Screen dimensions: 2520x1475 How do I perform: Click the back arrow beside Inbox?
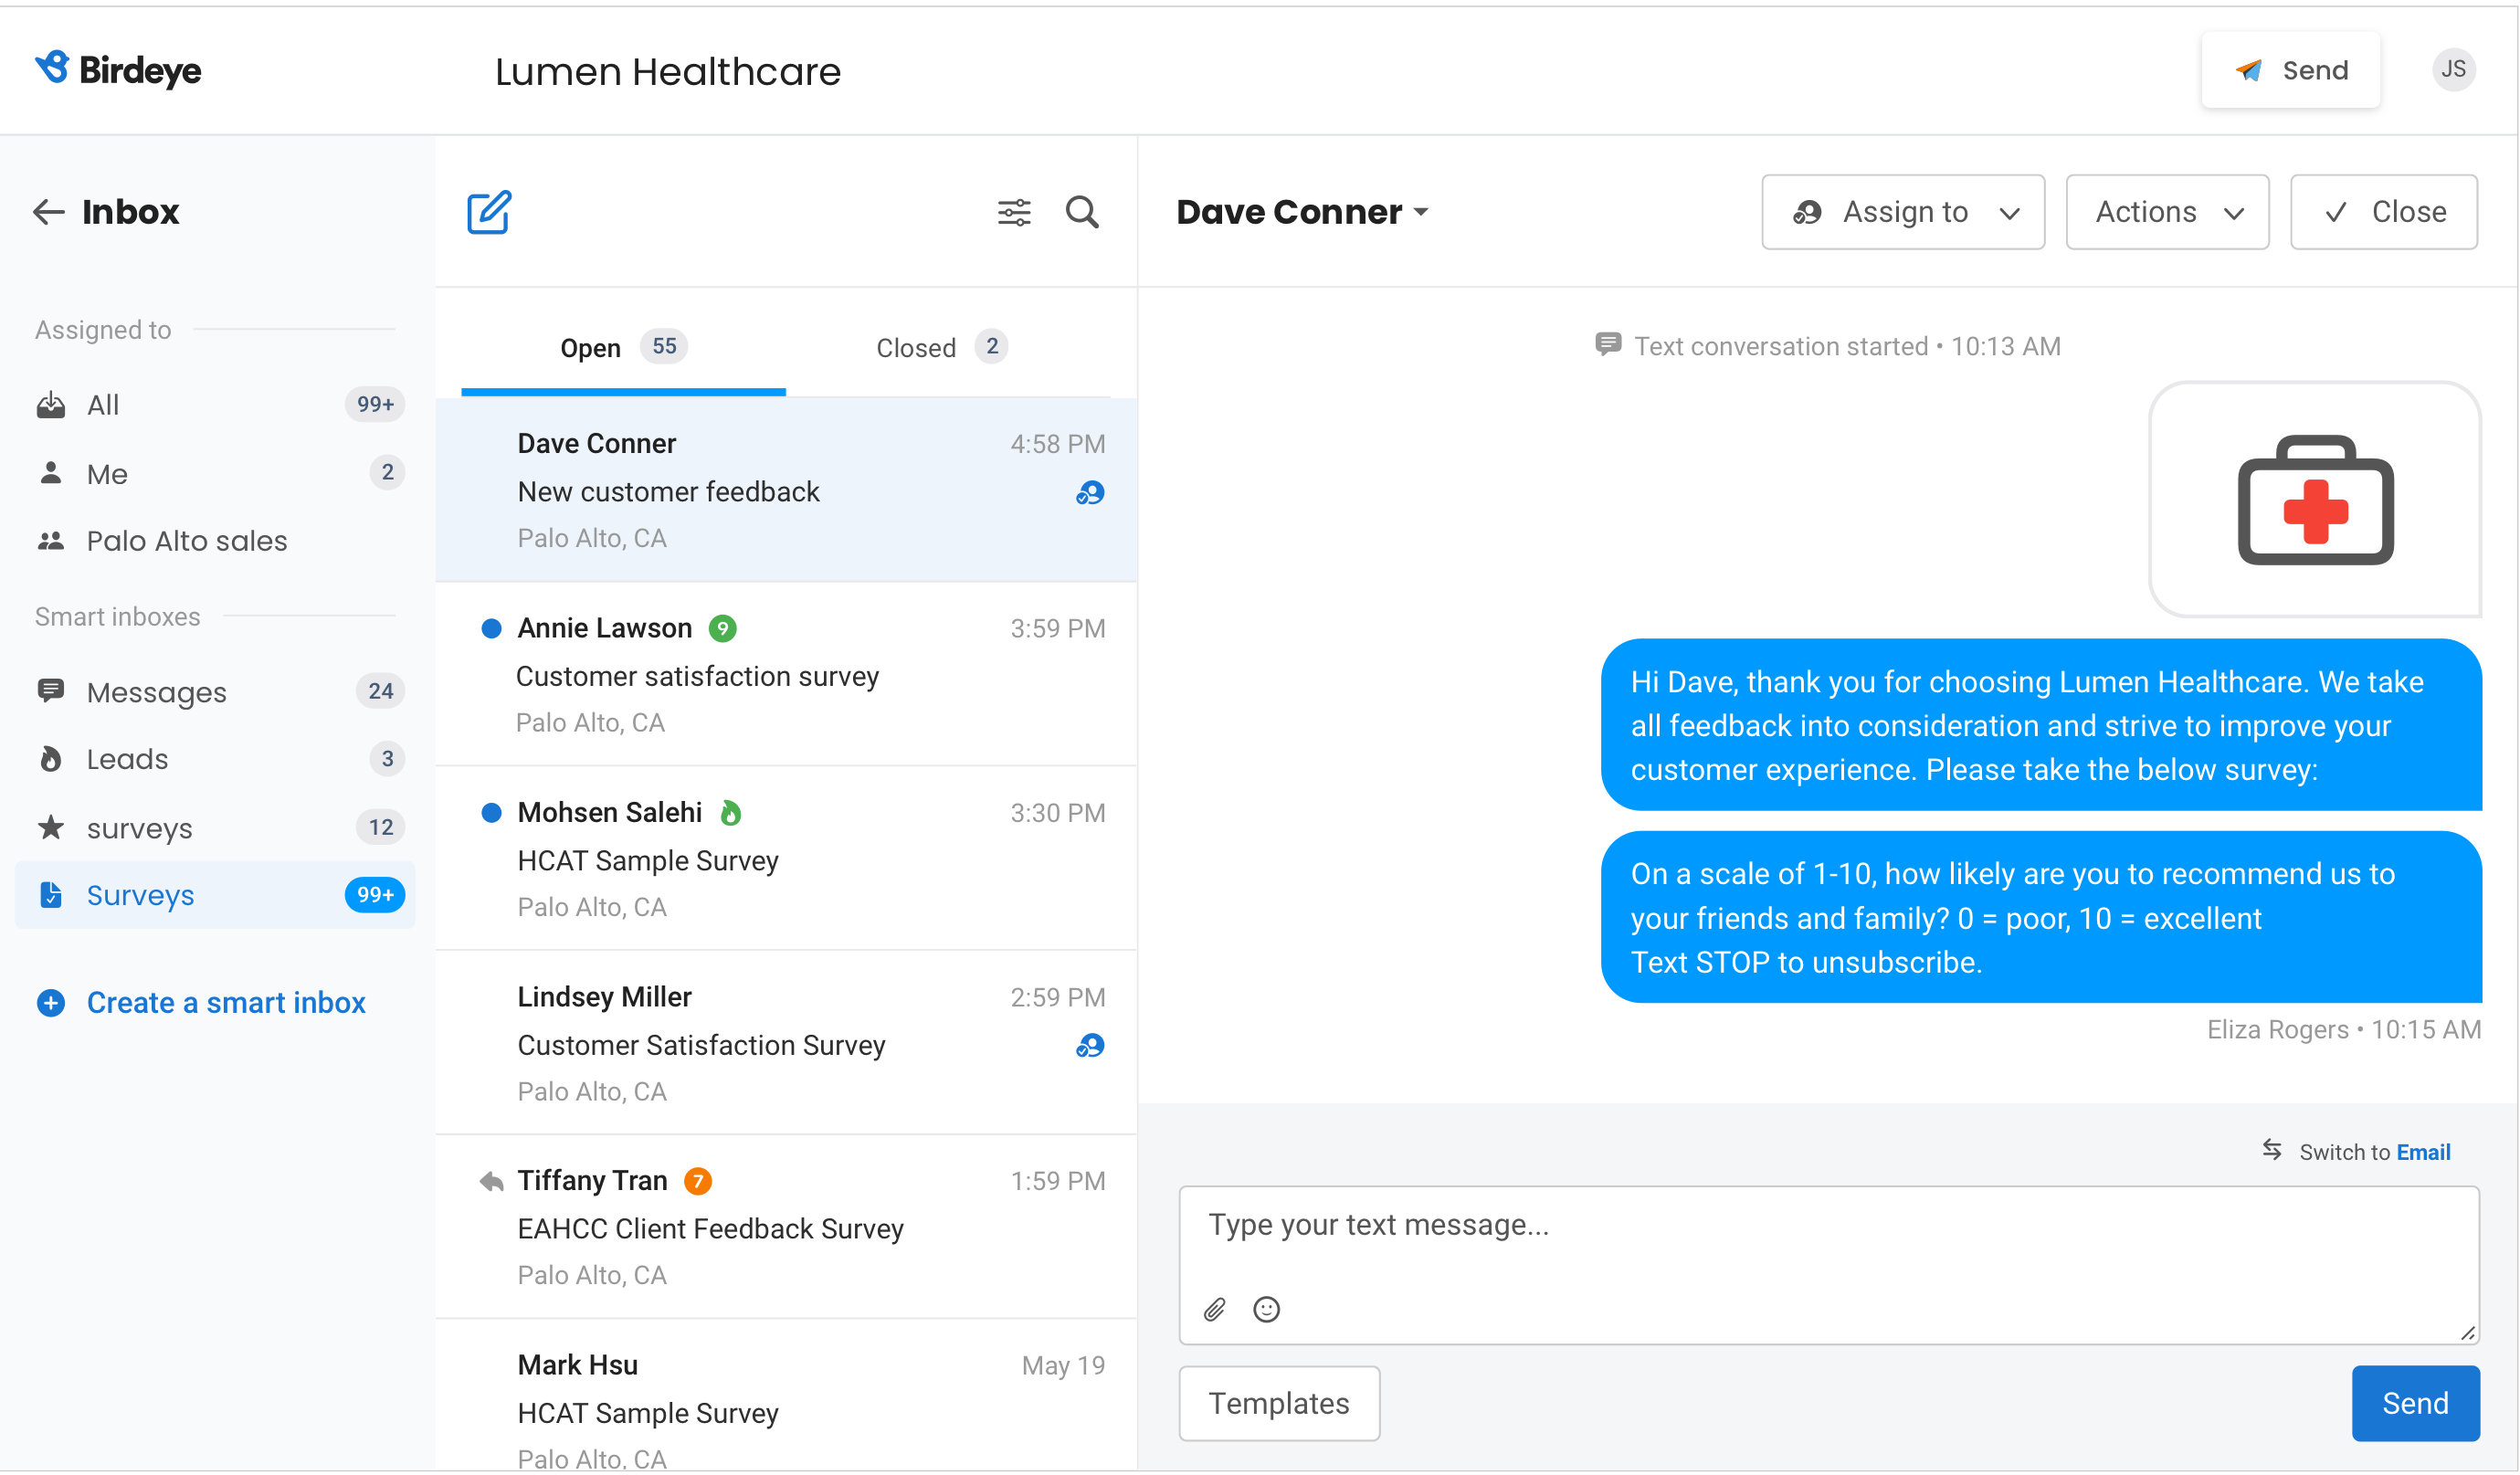[x=48, y=212]
